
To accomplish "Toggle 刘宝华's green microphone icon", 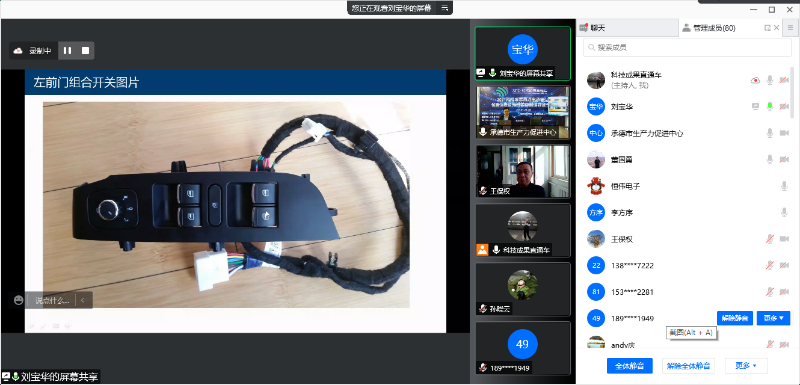I will coord(770,107).
